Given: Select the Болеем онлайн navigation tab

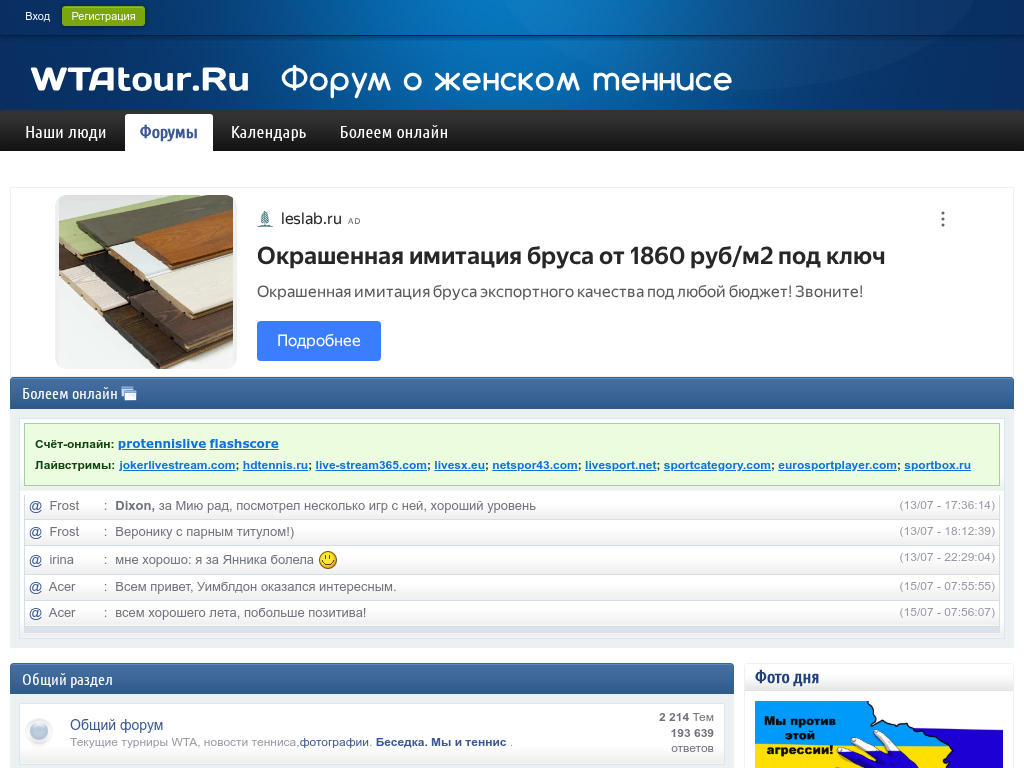Looking at the screenshot, I should (x=393, y=133).
